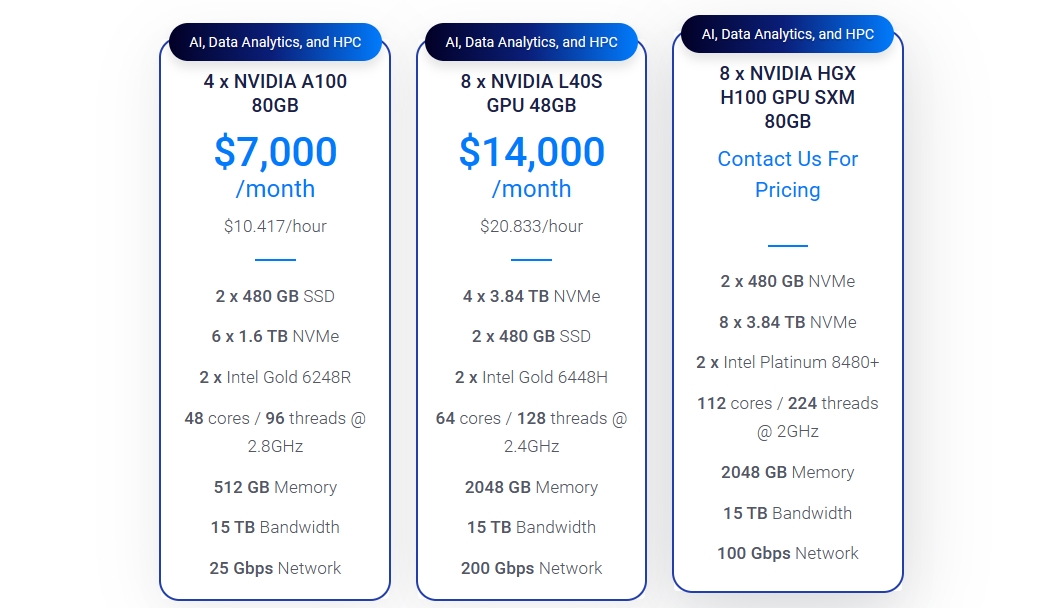Click the 2 x Intel Platinum 8480+ spec

(x=787, y=362)
